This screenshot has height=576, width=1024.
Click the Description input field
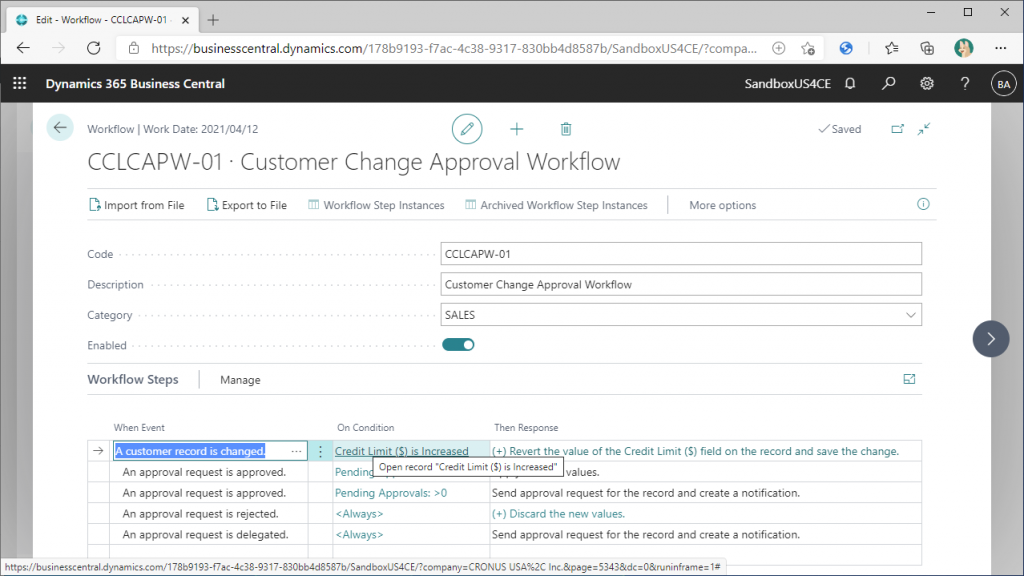[x=681, y=284]
